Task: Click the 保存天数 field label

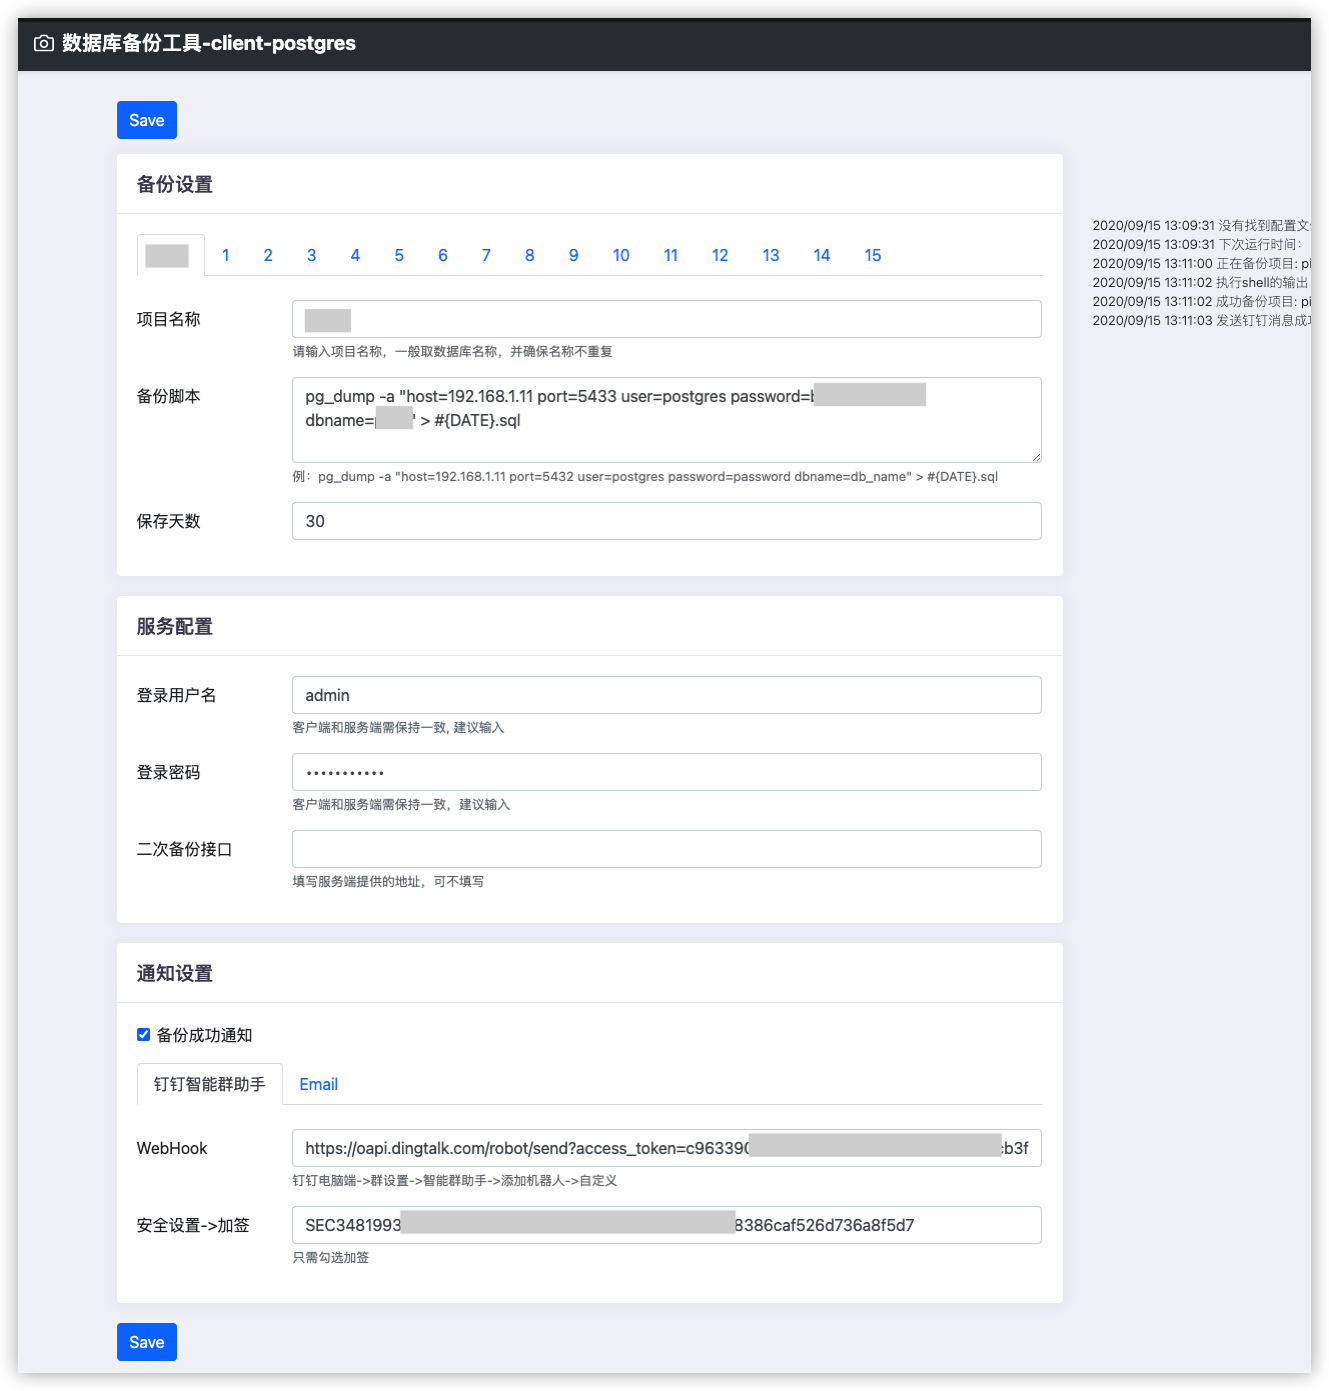Action: click(169, 521)
